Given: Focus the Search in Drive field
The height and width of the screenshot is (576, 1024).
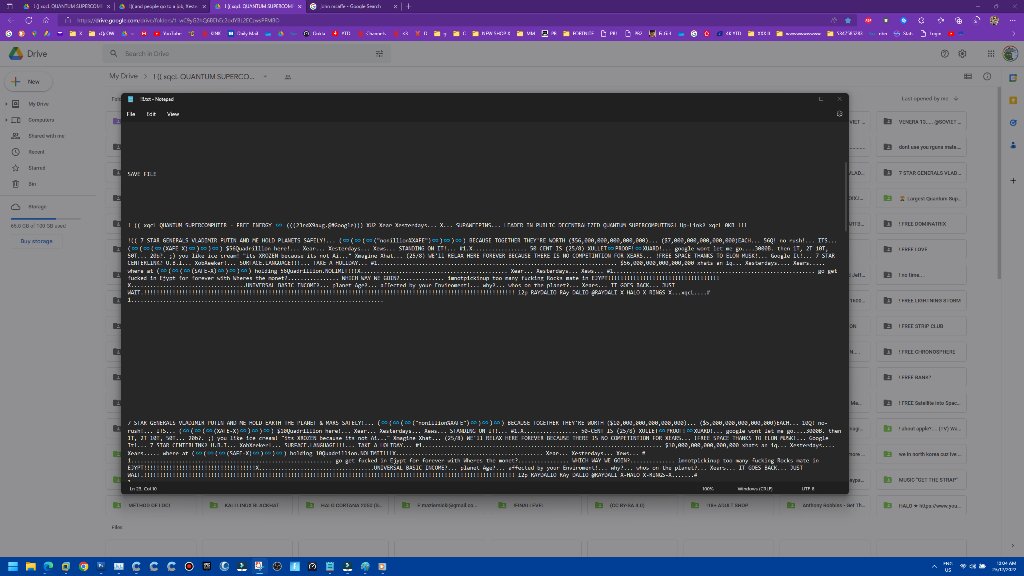Looking at the screenshot, I should point(245,54).
